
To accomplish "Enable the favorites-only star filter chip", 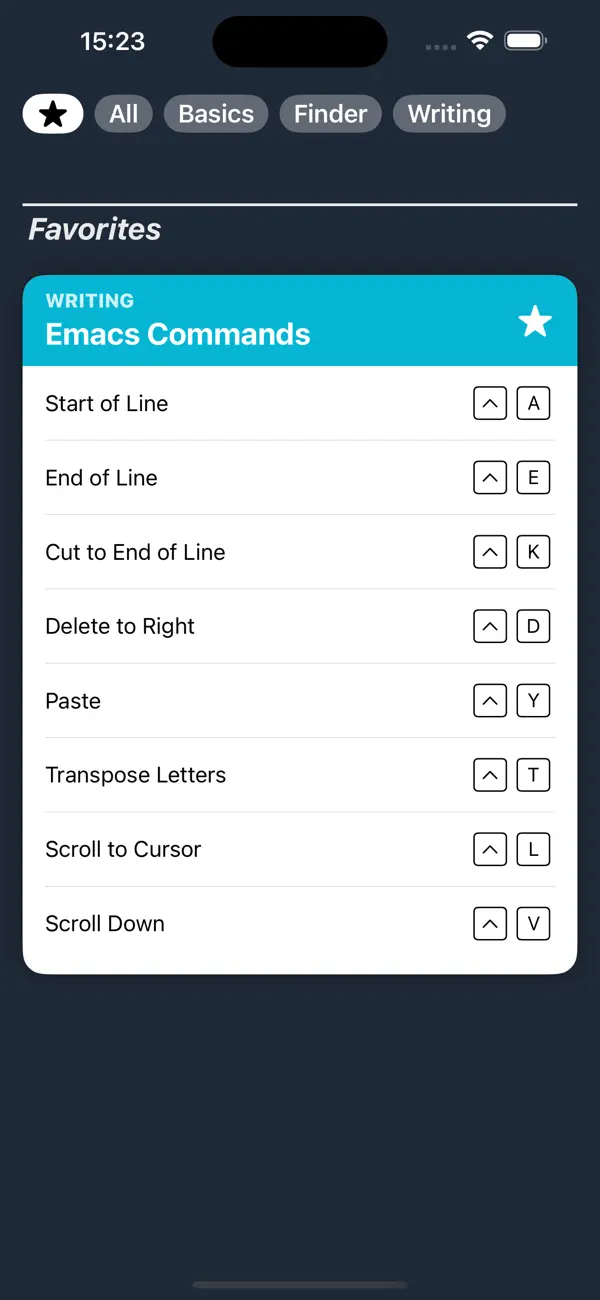I will (x=52, y=113).
